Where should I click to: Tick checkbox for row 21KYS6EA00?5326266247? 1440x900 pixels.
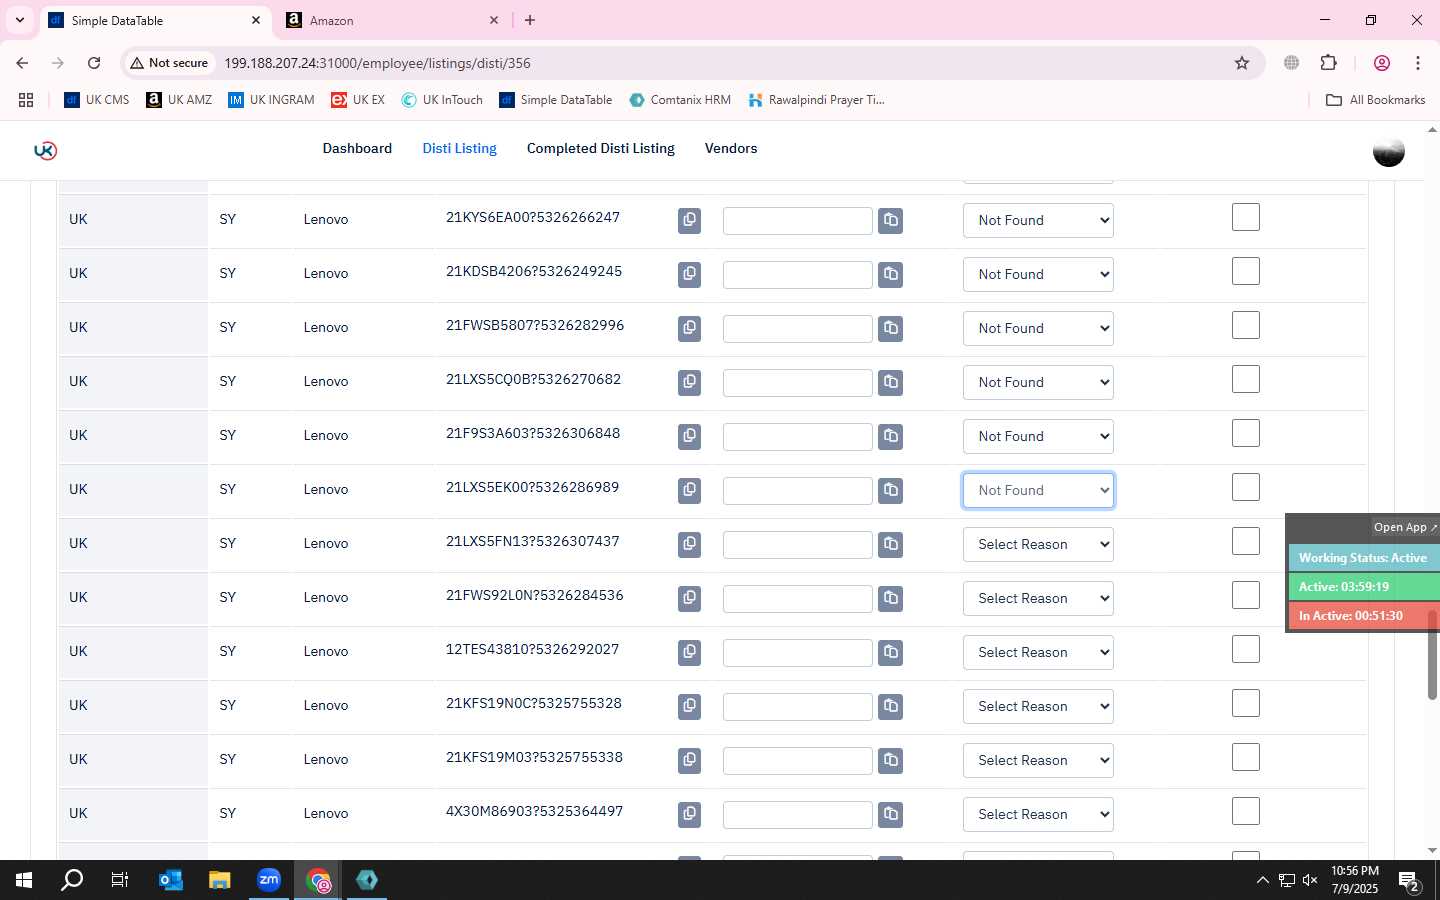point(1246,217)
